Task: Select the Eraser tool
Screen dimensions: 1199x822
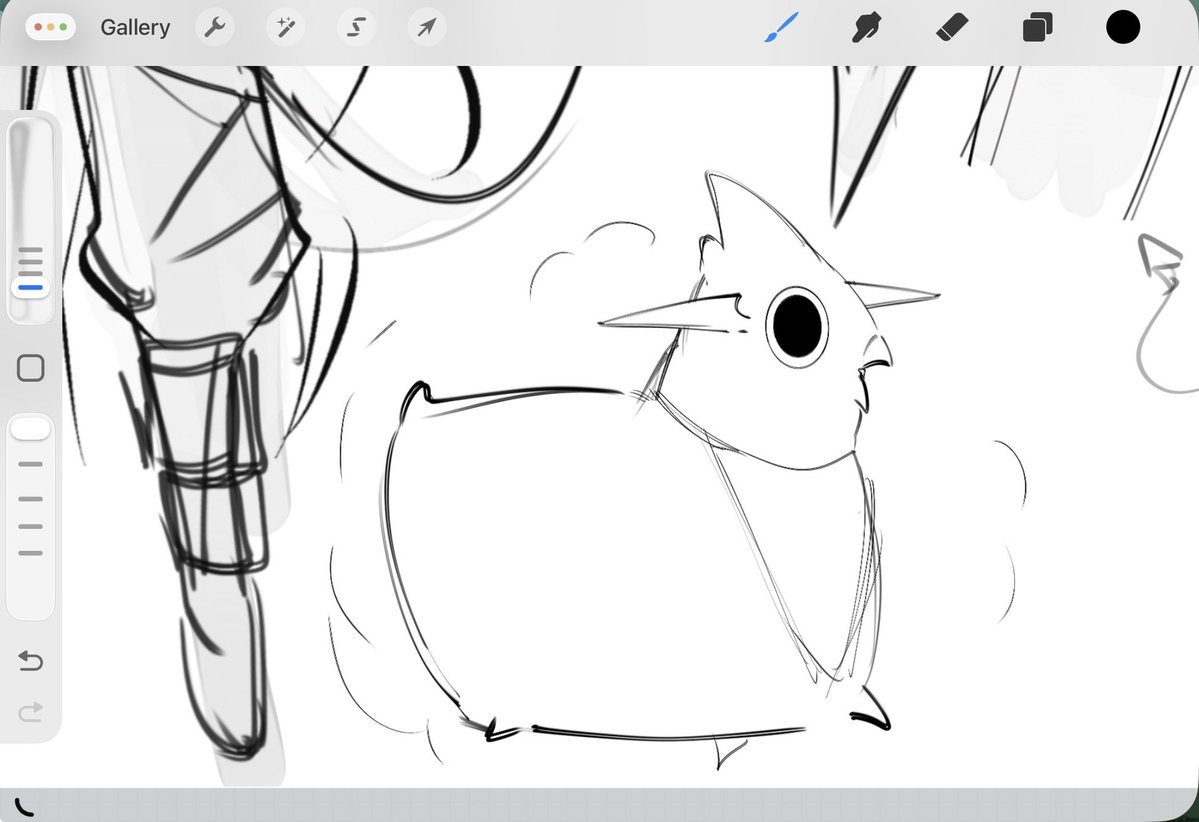Action: pos(952,28)
